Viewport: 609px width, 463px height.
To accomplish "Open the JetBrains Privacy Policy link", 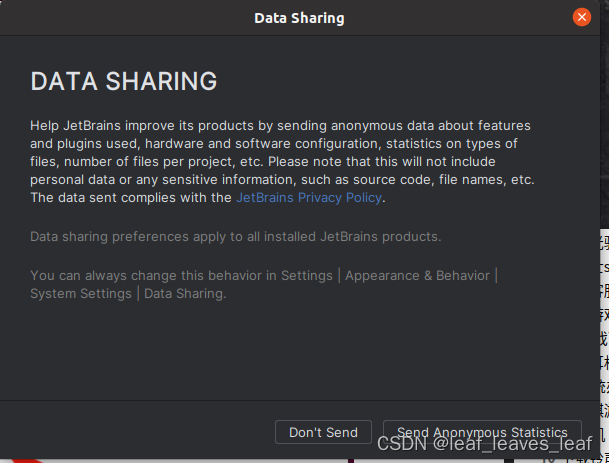I will tap(309, 198).
